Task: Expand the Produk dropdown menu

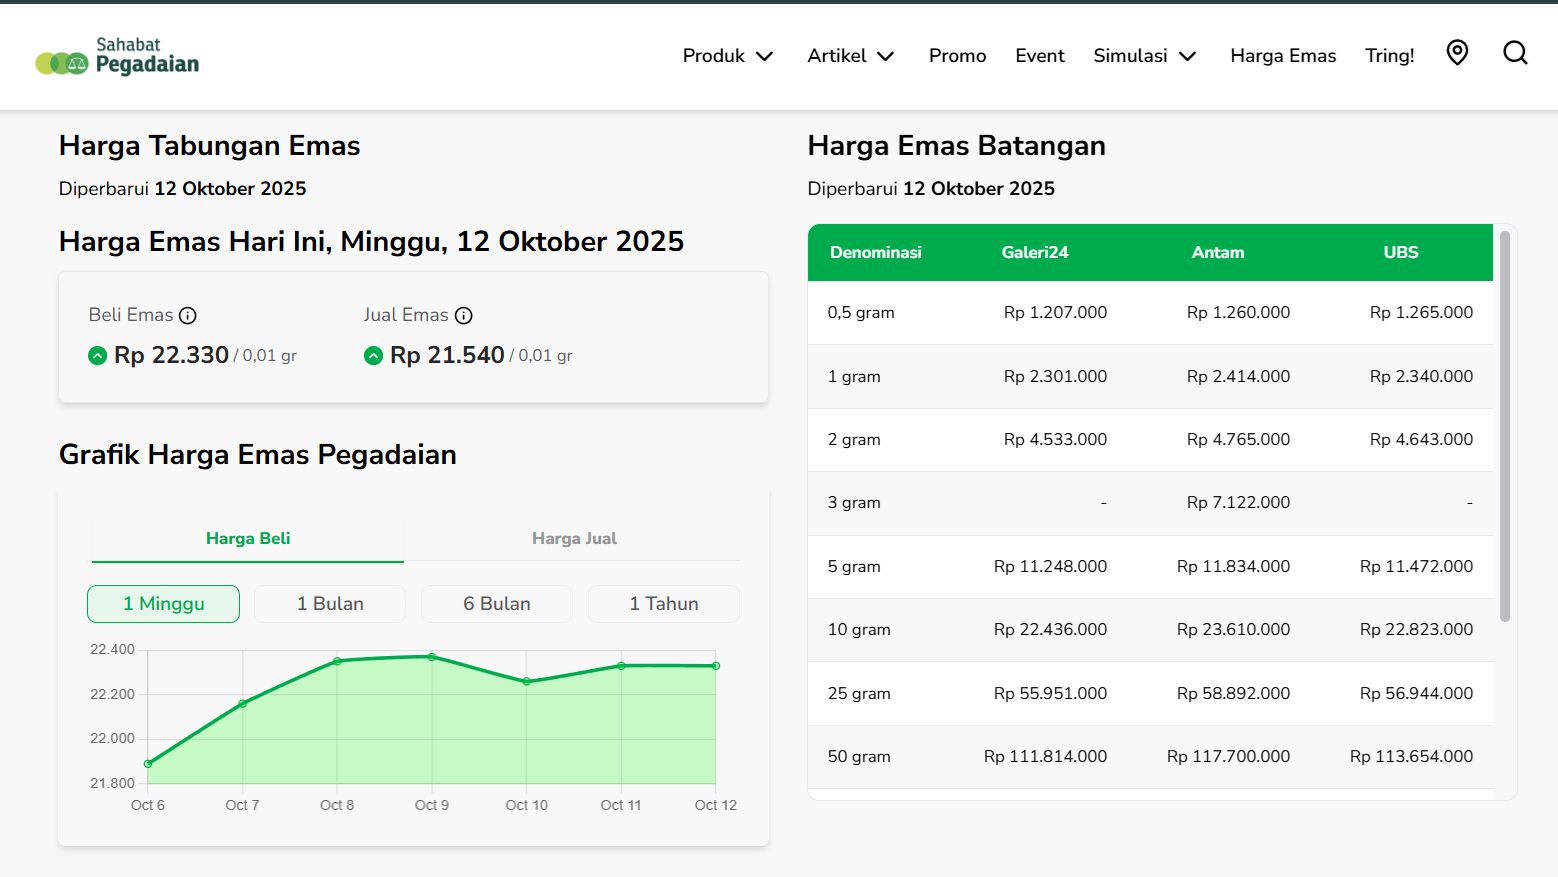Action: click(x=727, y=56)
